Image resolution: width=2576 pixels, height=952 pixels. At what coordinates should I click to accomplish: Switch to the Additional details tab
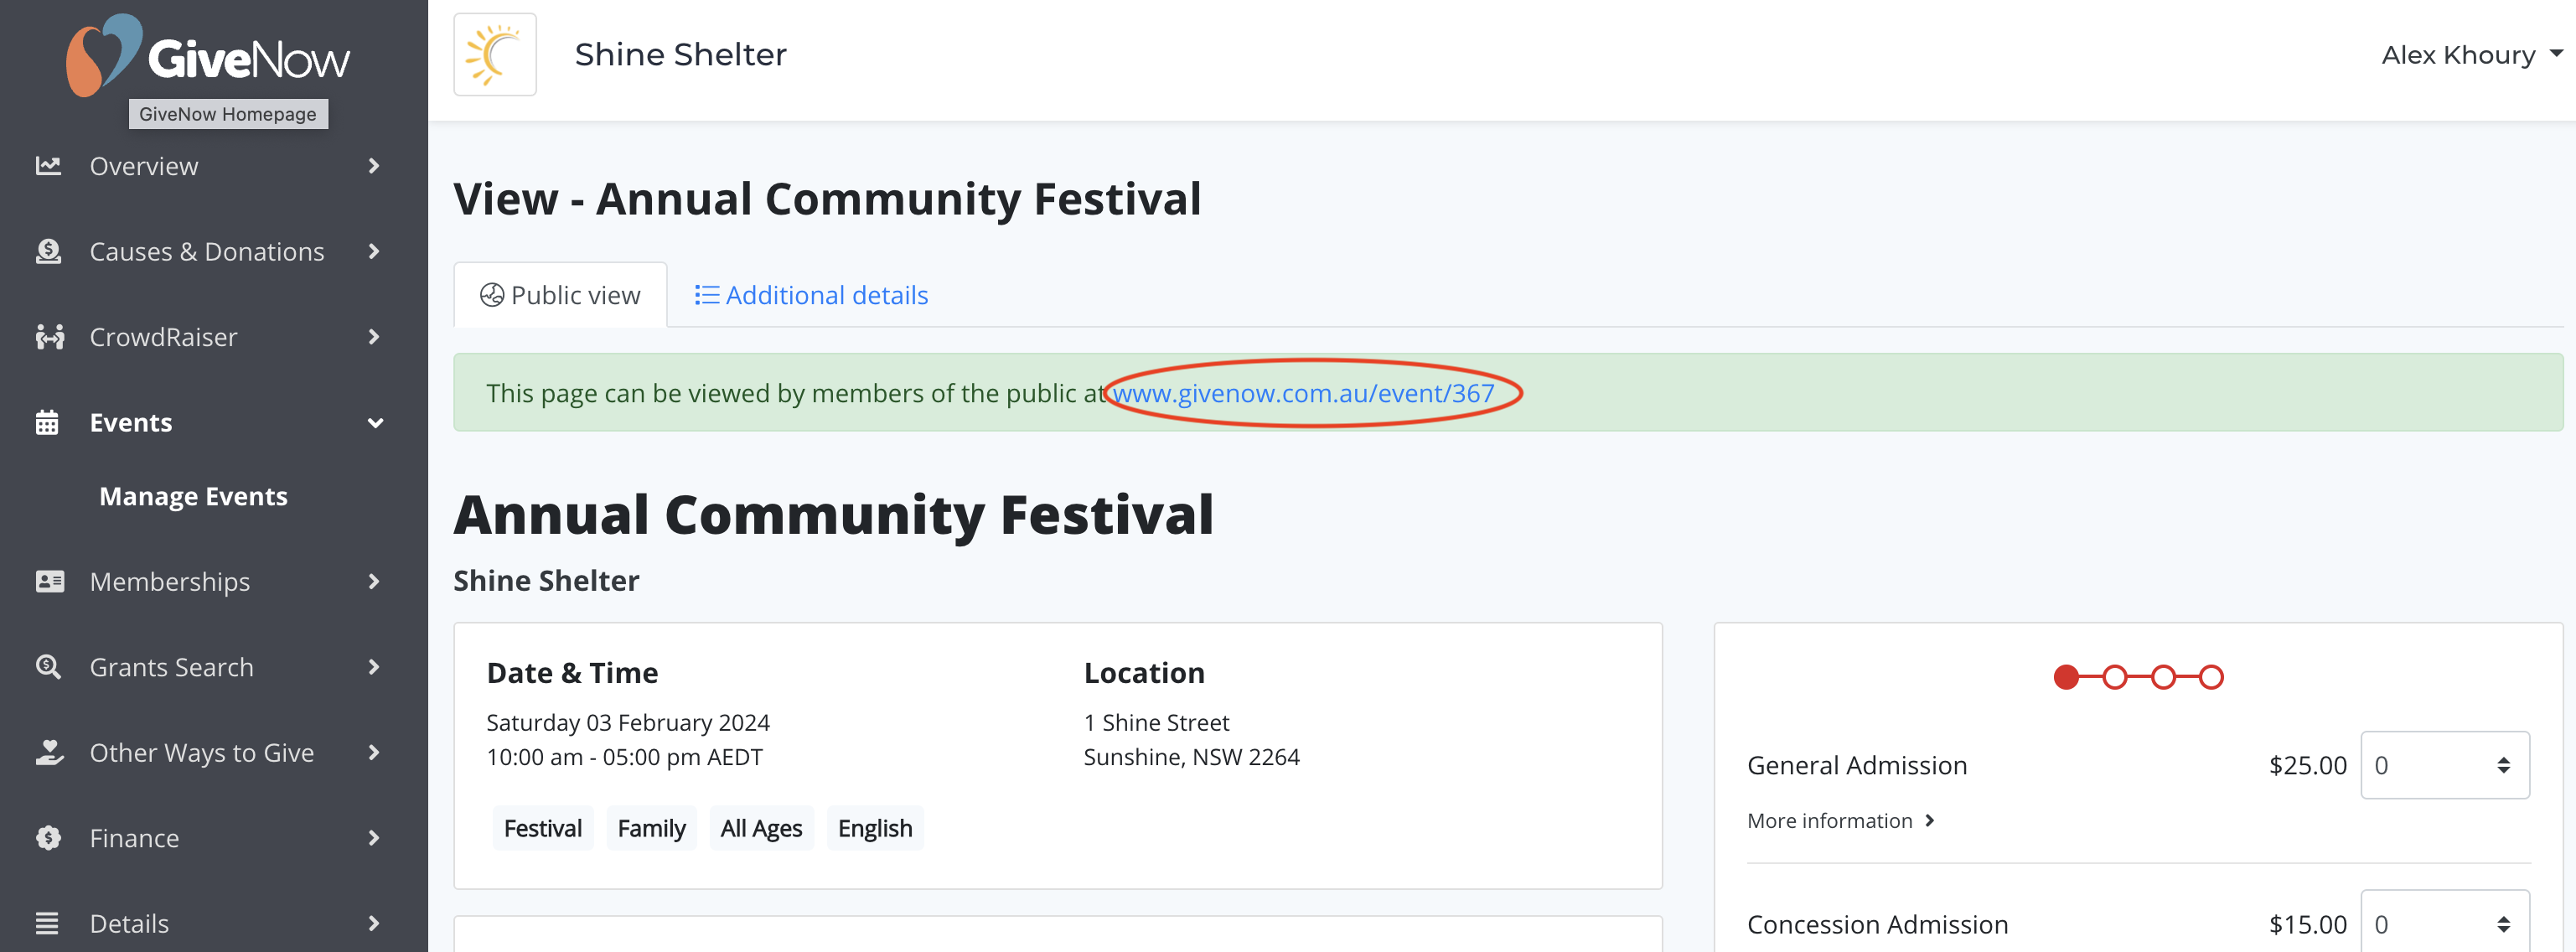pos(811,295)
